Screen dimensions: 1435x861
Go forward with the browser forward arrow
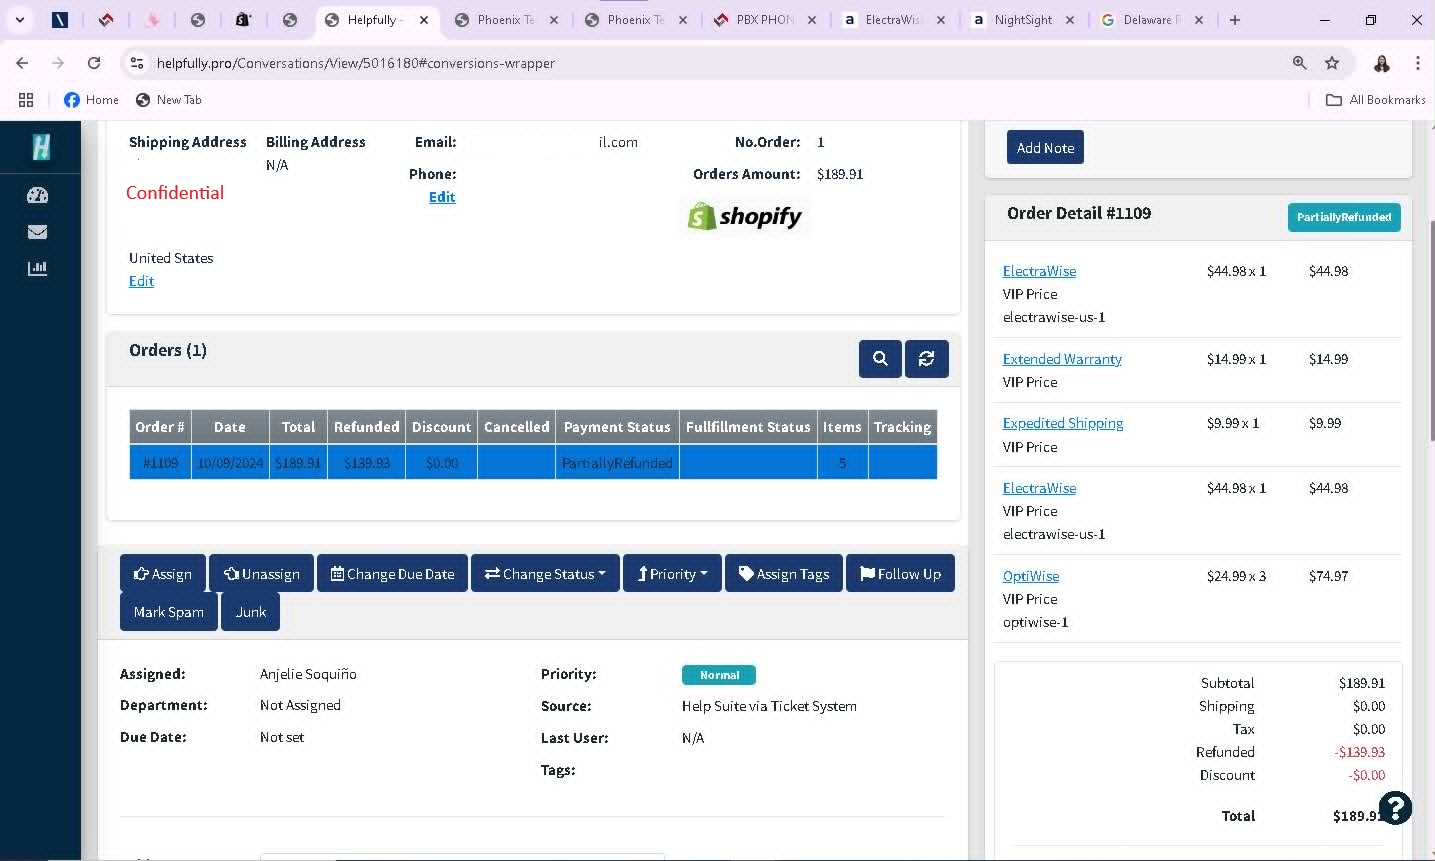[x=58, y=63]
